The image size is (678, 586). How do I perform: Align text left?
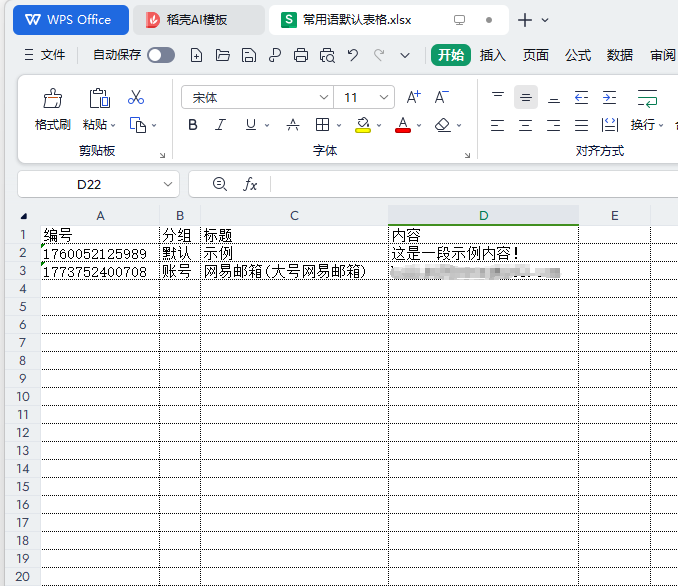click(498, 125)
